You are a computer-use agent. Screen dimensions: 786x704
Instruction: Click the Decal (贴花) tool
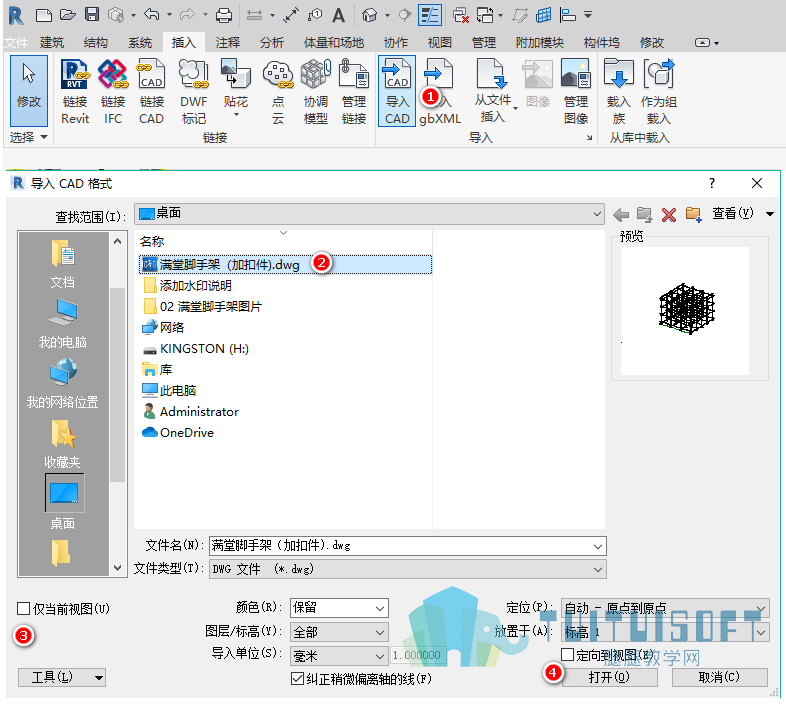[x=236, y=88]
